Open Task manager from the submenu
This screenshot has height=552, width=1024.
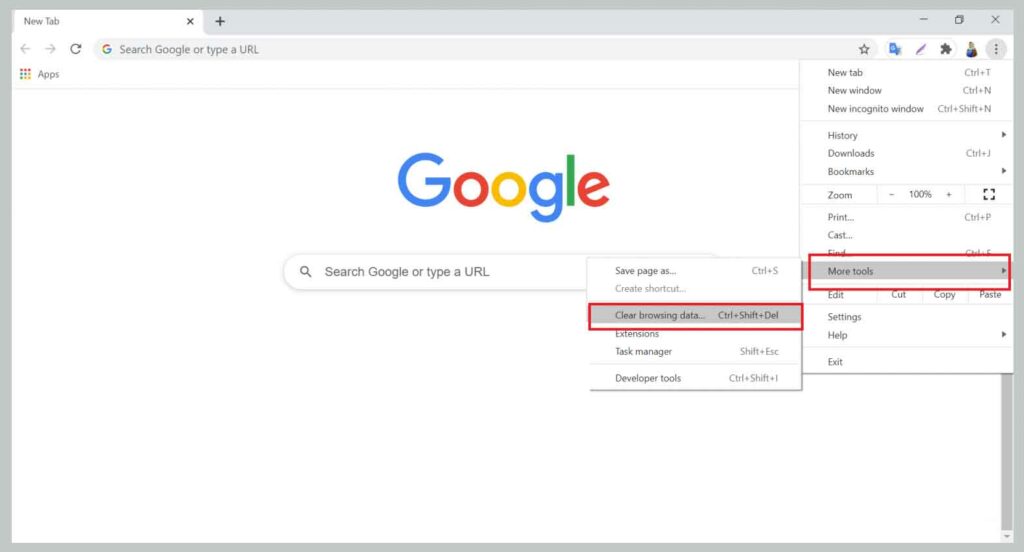coord(696,351)
